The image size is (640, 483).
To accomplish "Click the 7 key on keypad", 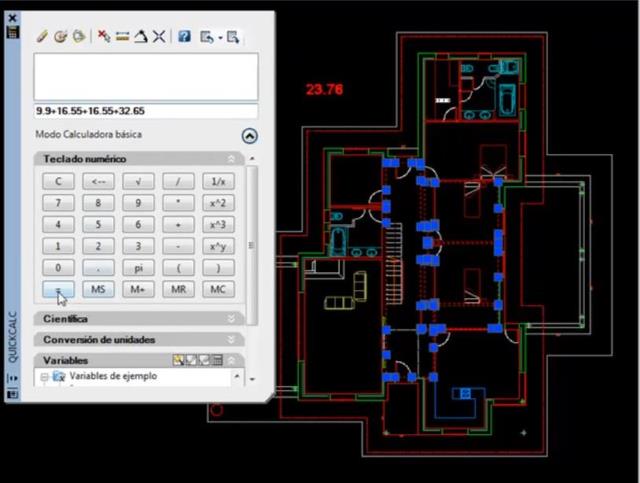I will (x=58, y=203).
